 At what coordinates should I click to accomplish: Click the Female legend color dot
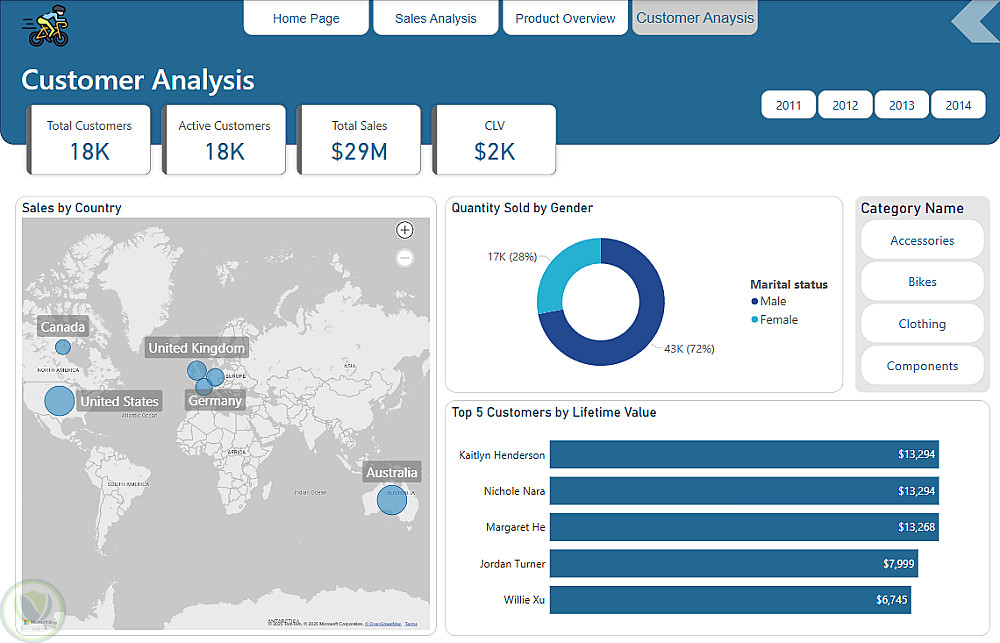tap(754, 320)
